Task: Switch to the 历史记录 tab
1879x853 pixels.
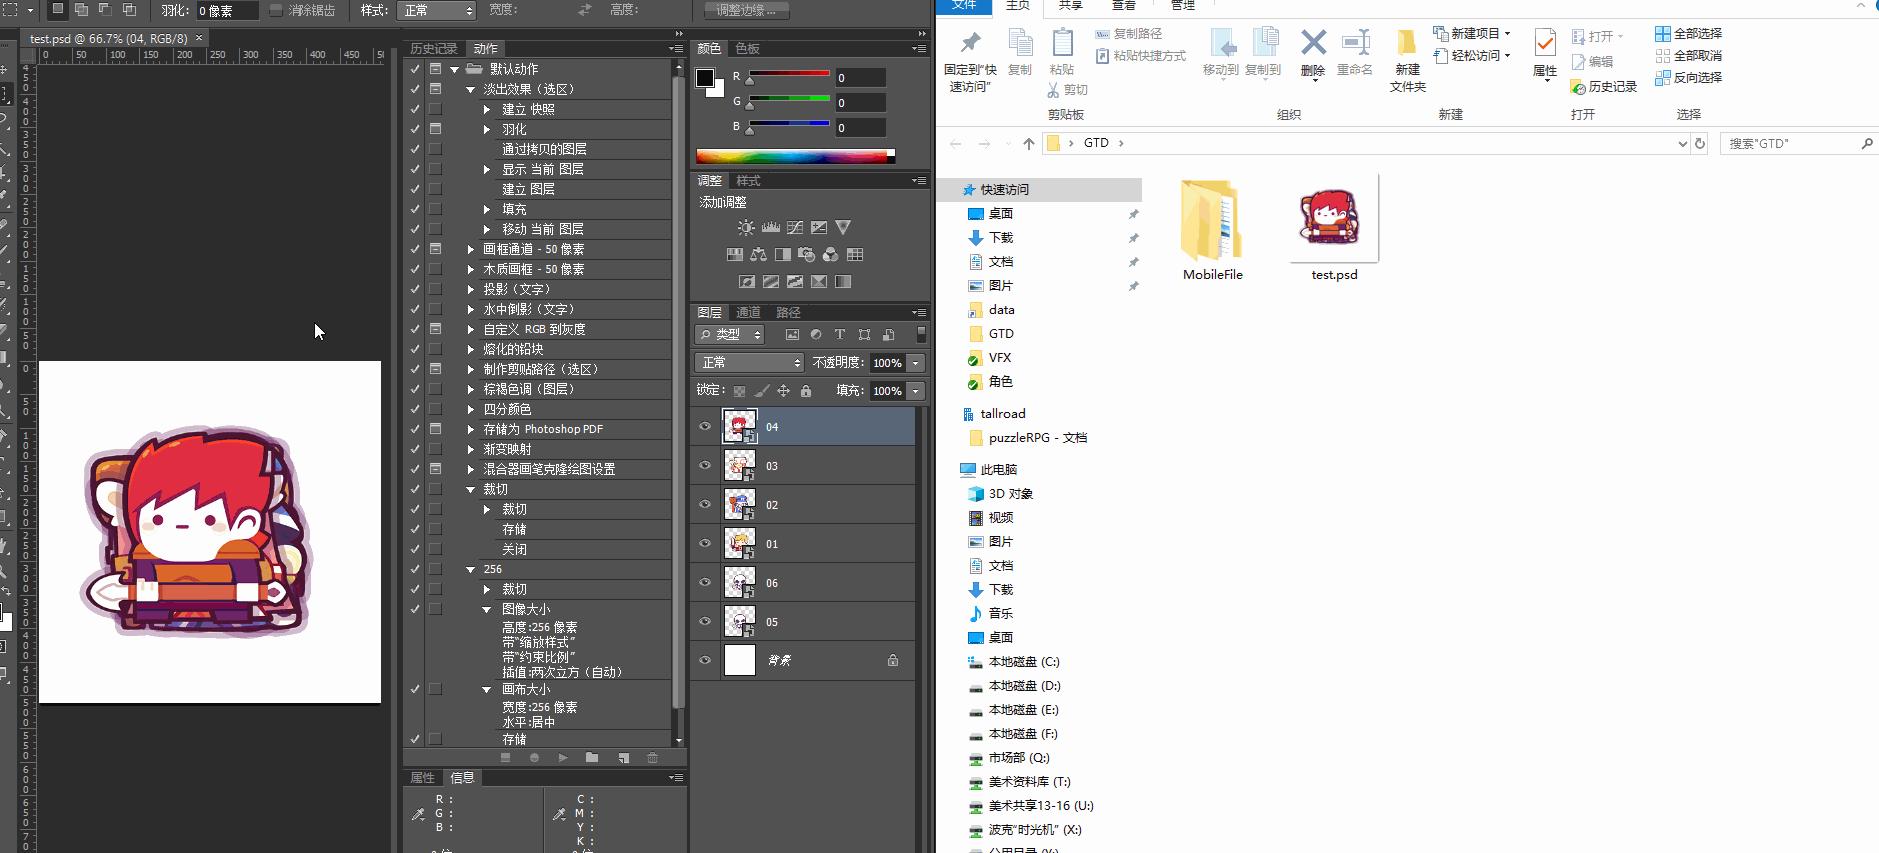Action: (433, 48)
